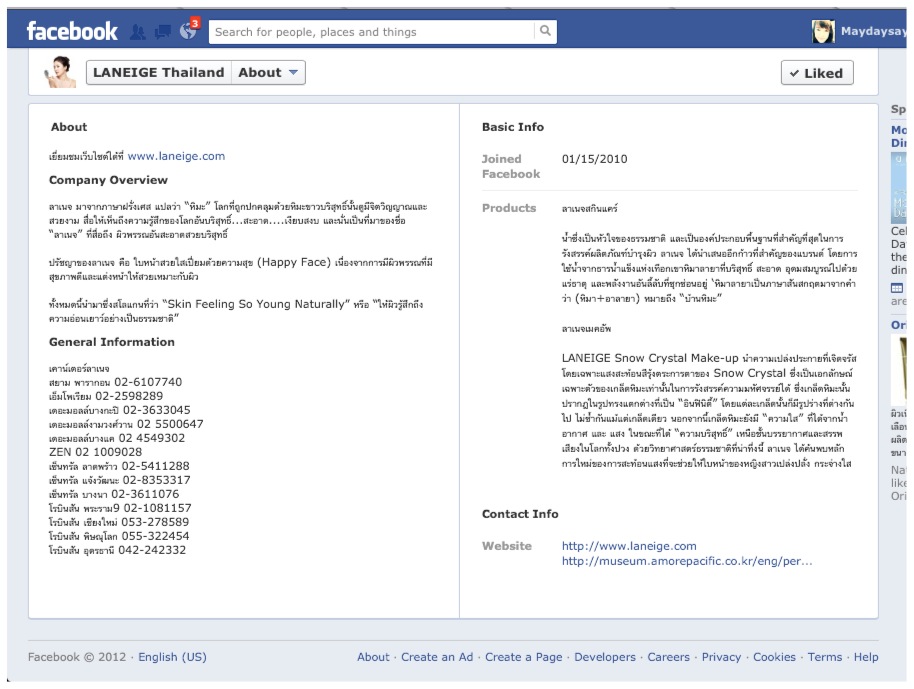Toggle the Liked button
Viewport: 914px width, 689px height.
point(817,73)
